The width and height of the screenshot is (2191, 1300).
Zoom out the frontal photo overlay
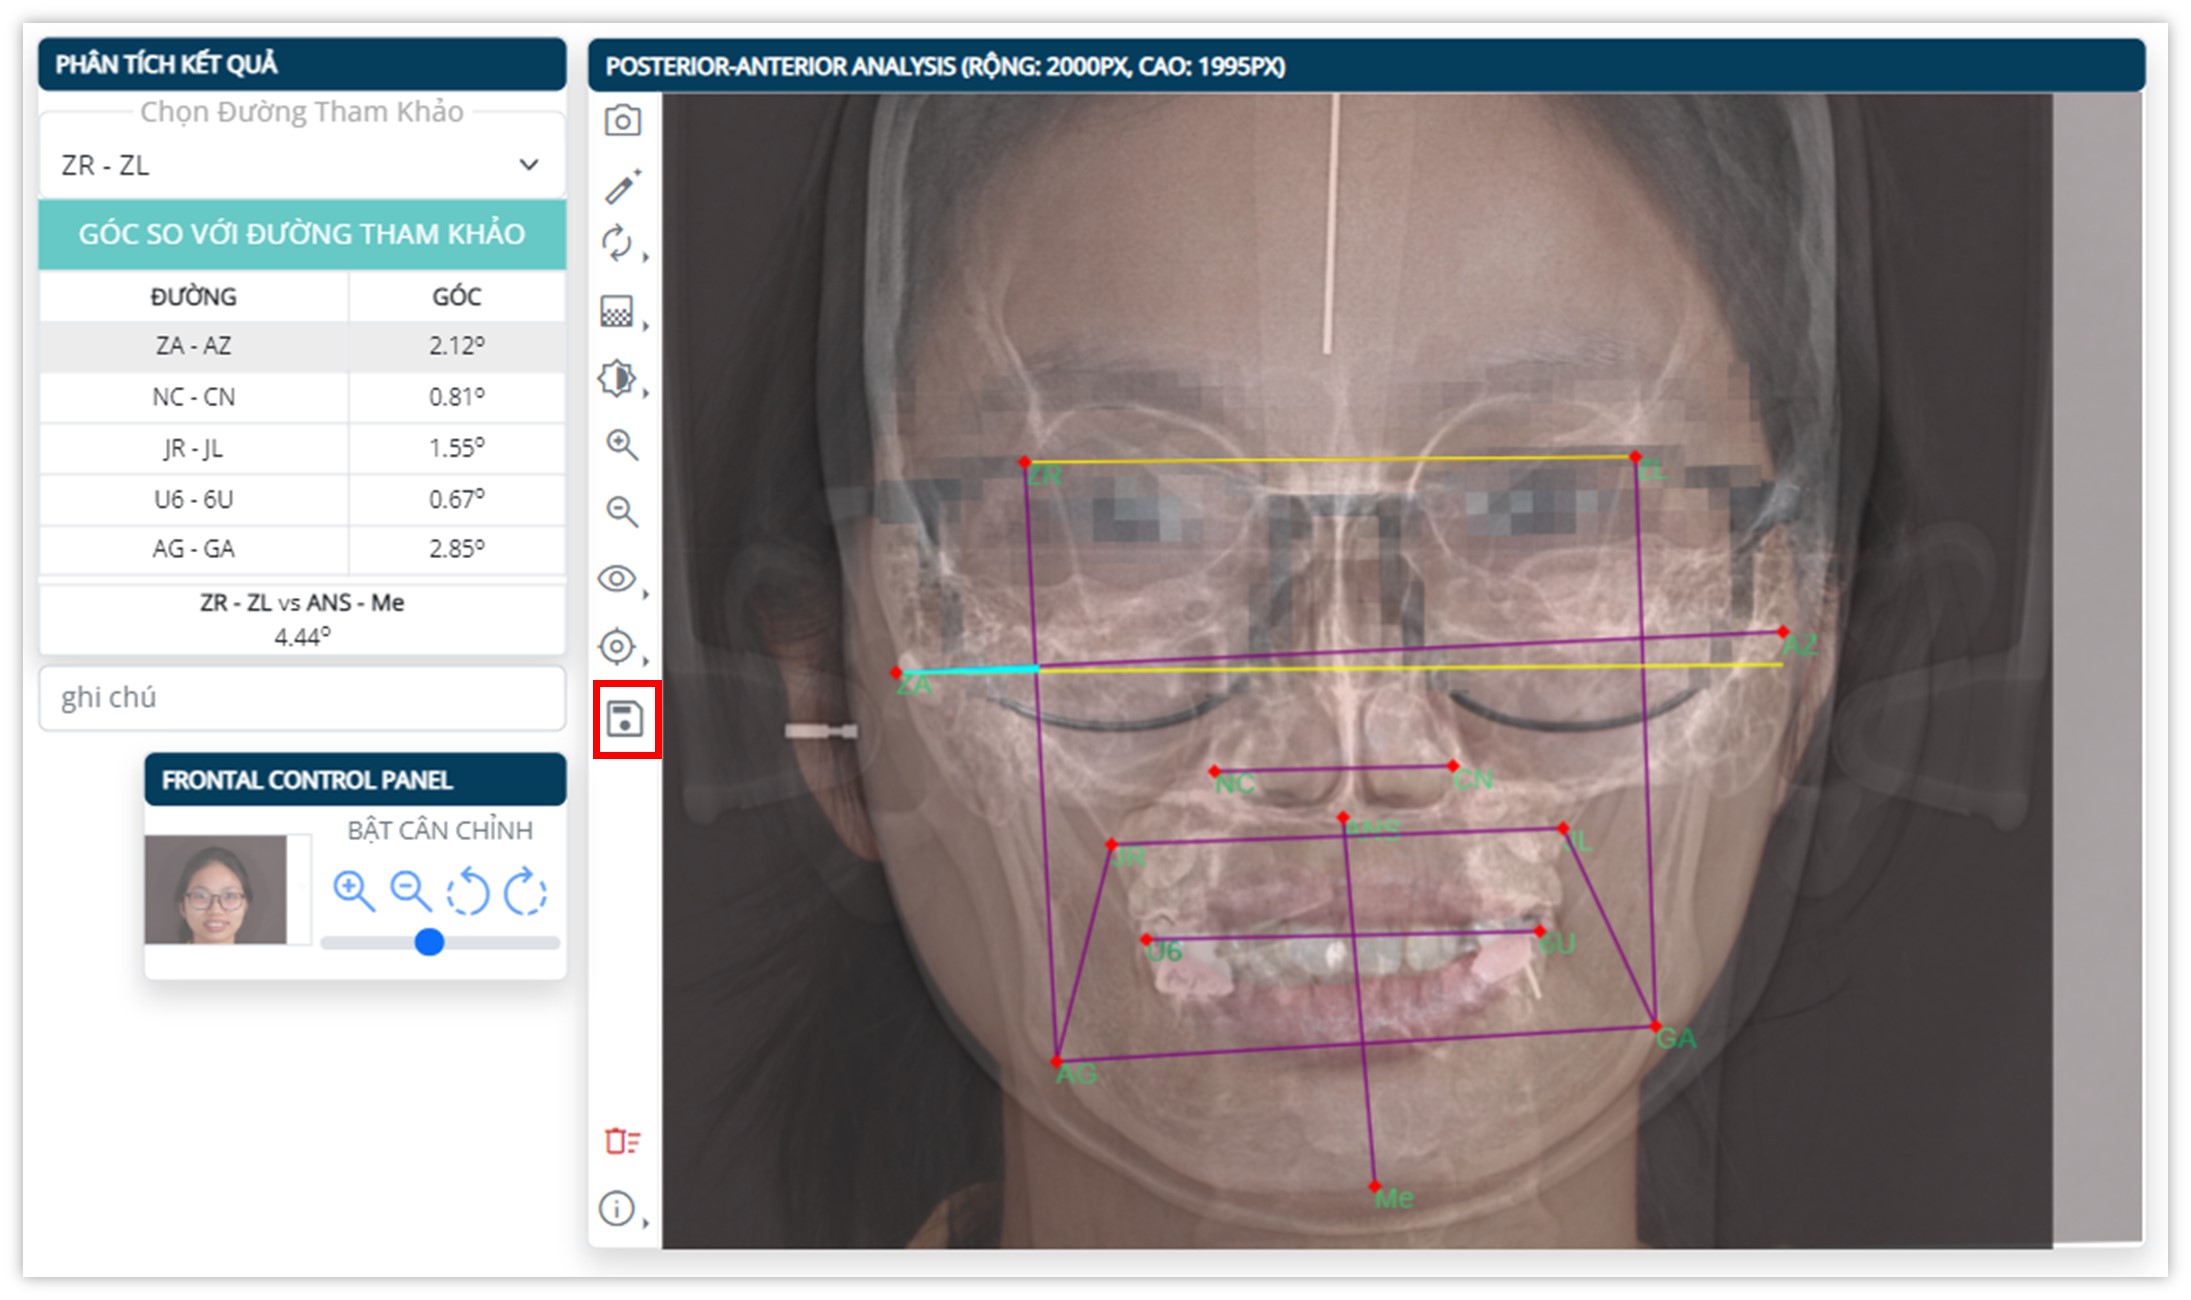click(411, 890)
